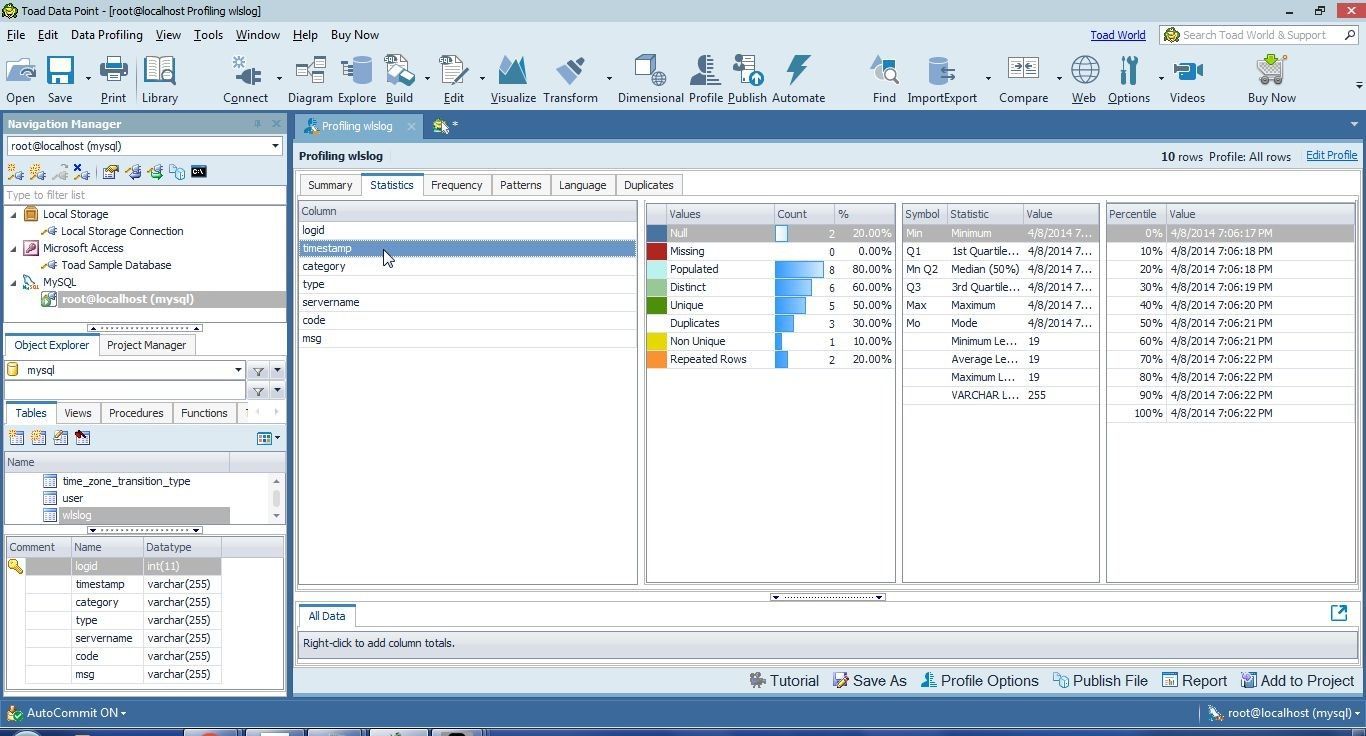This screenshot has height=736, width=1366.
Task: Open the SQL Edit tool
Action: tap(454, 80)
